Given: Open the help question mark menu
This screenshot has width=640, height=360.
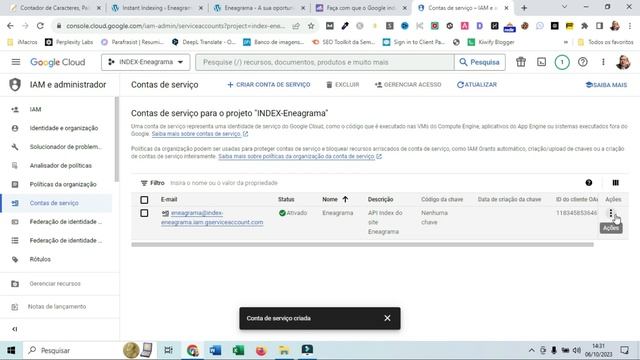Looking at the screenshot, I should (582, 62).
